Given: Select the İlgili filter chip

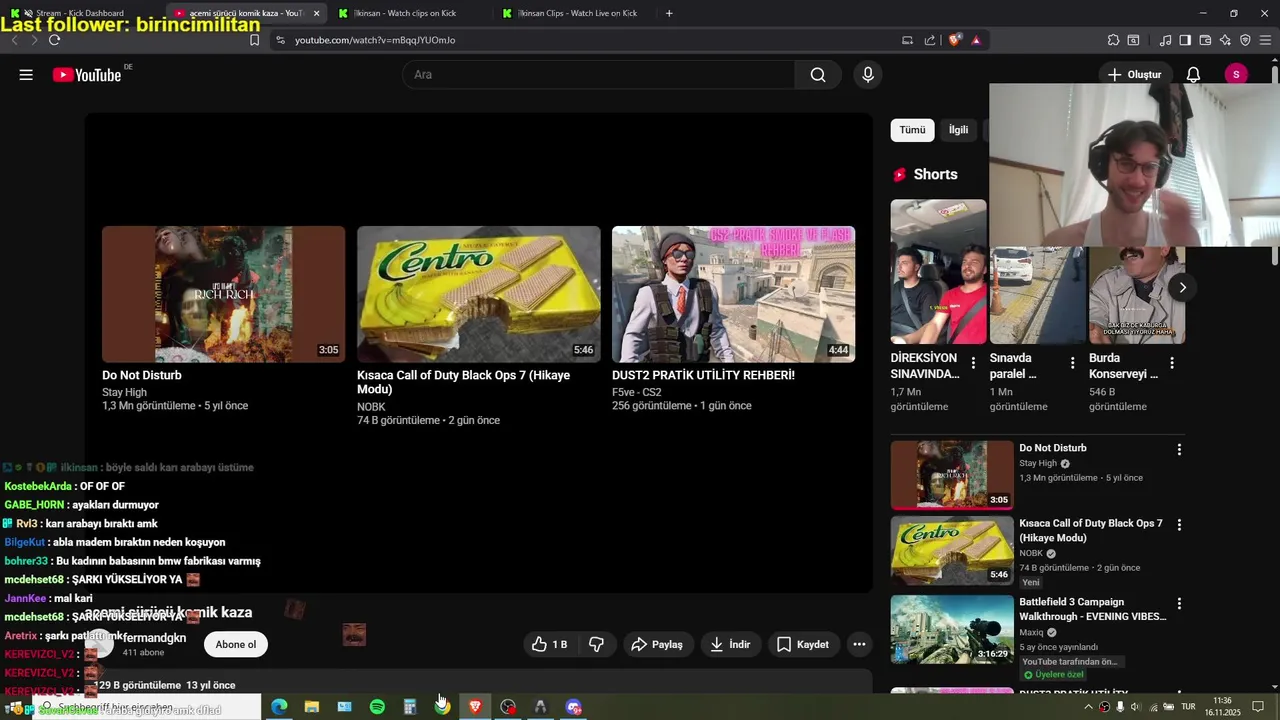Looking at the screenshot, I should click(959, 130).
